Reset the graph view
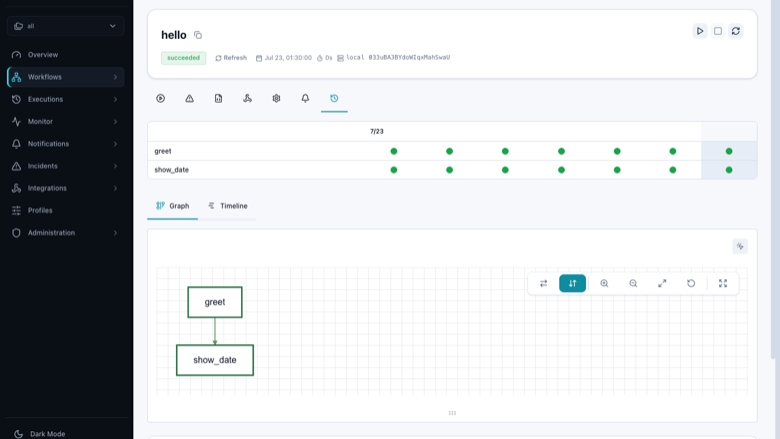This screenshot has height=439, width=780. pyautogui.click(x=691, y=283)
